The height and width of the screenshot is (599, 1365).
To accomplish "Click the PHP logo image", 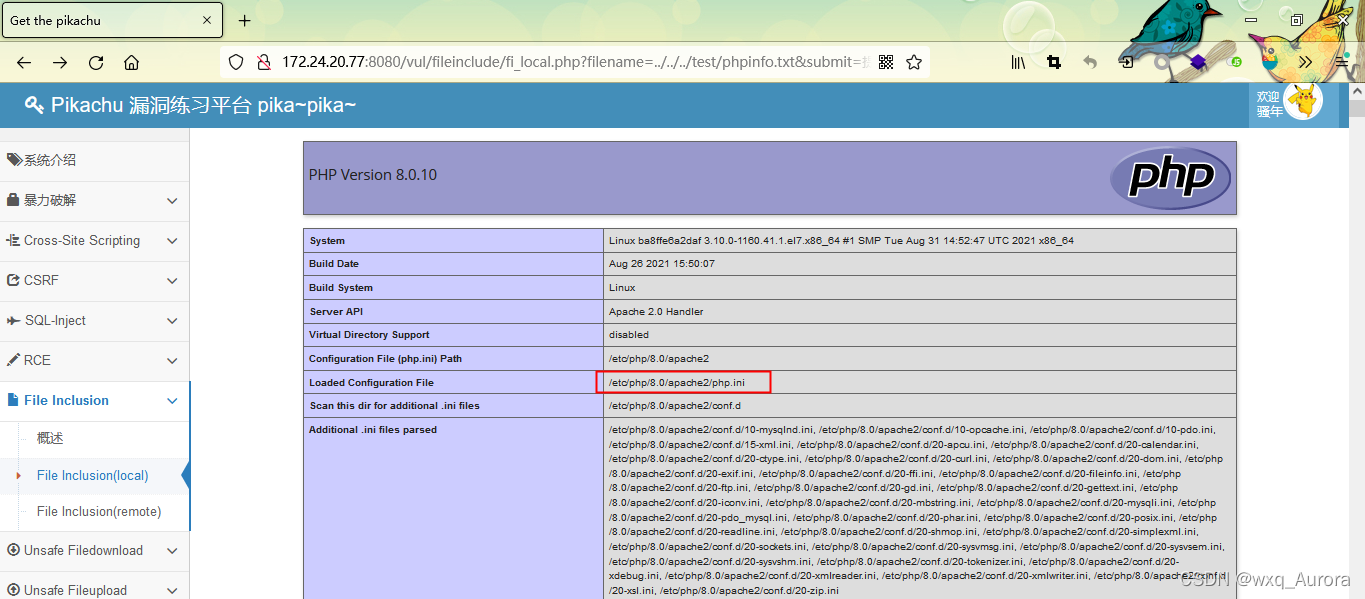I will tap(1170, 177).
